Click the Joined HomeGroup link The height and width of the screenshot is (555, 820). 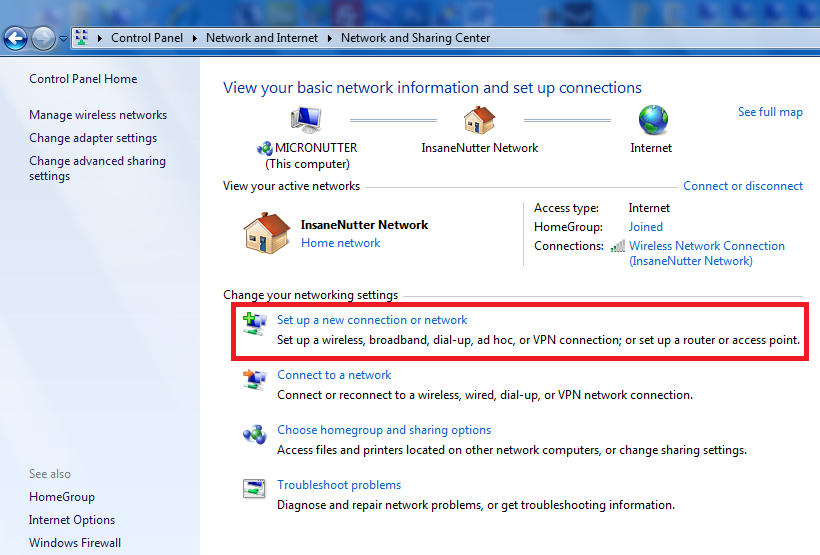point(645,227)
